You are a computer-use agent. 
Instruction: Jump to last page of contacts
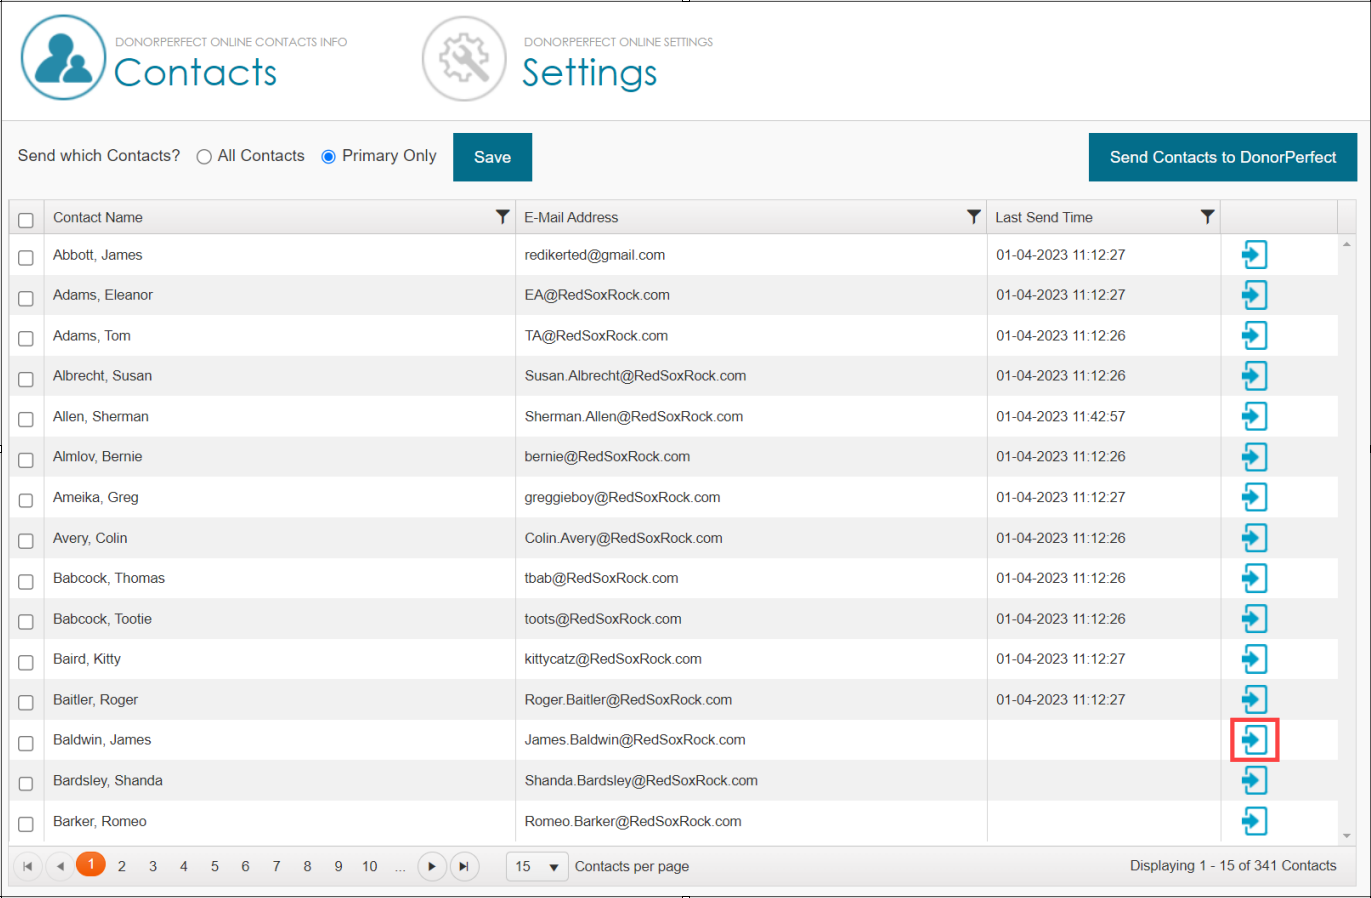pos(464,866)
